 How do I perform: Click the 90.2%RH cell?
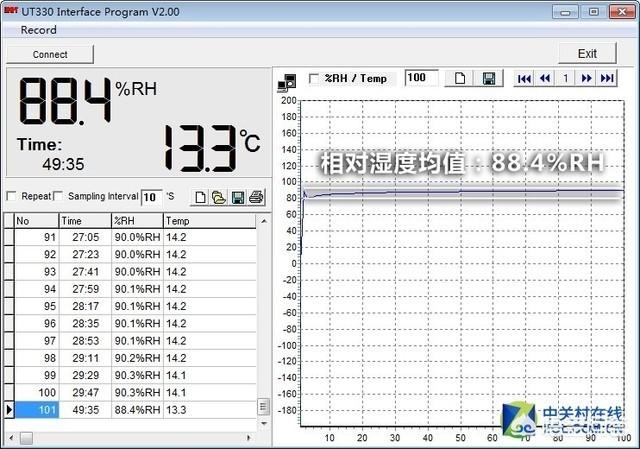(137, 358)
